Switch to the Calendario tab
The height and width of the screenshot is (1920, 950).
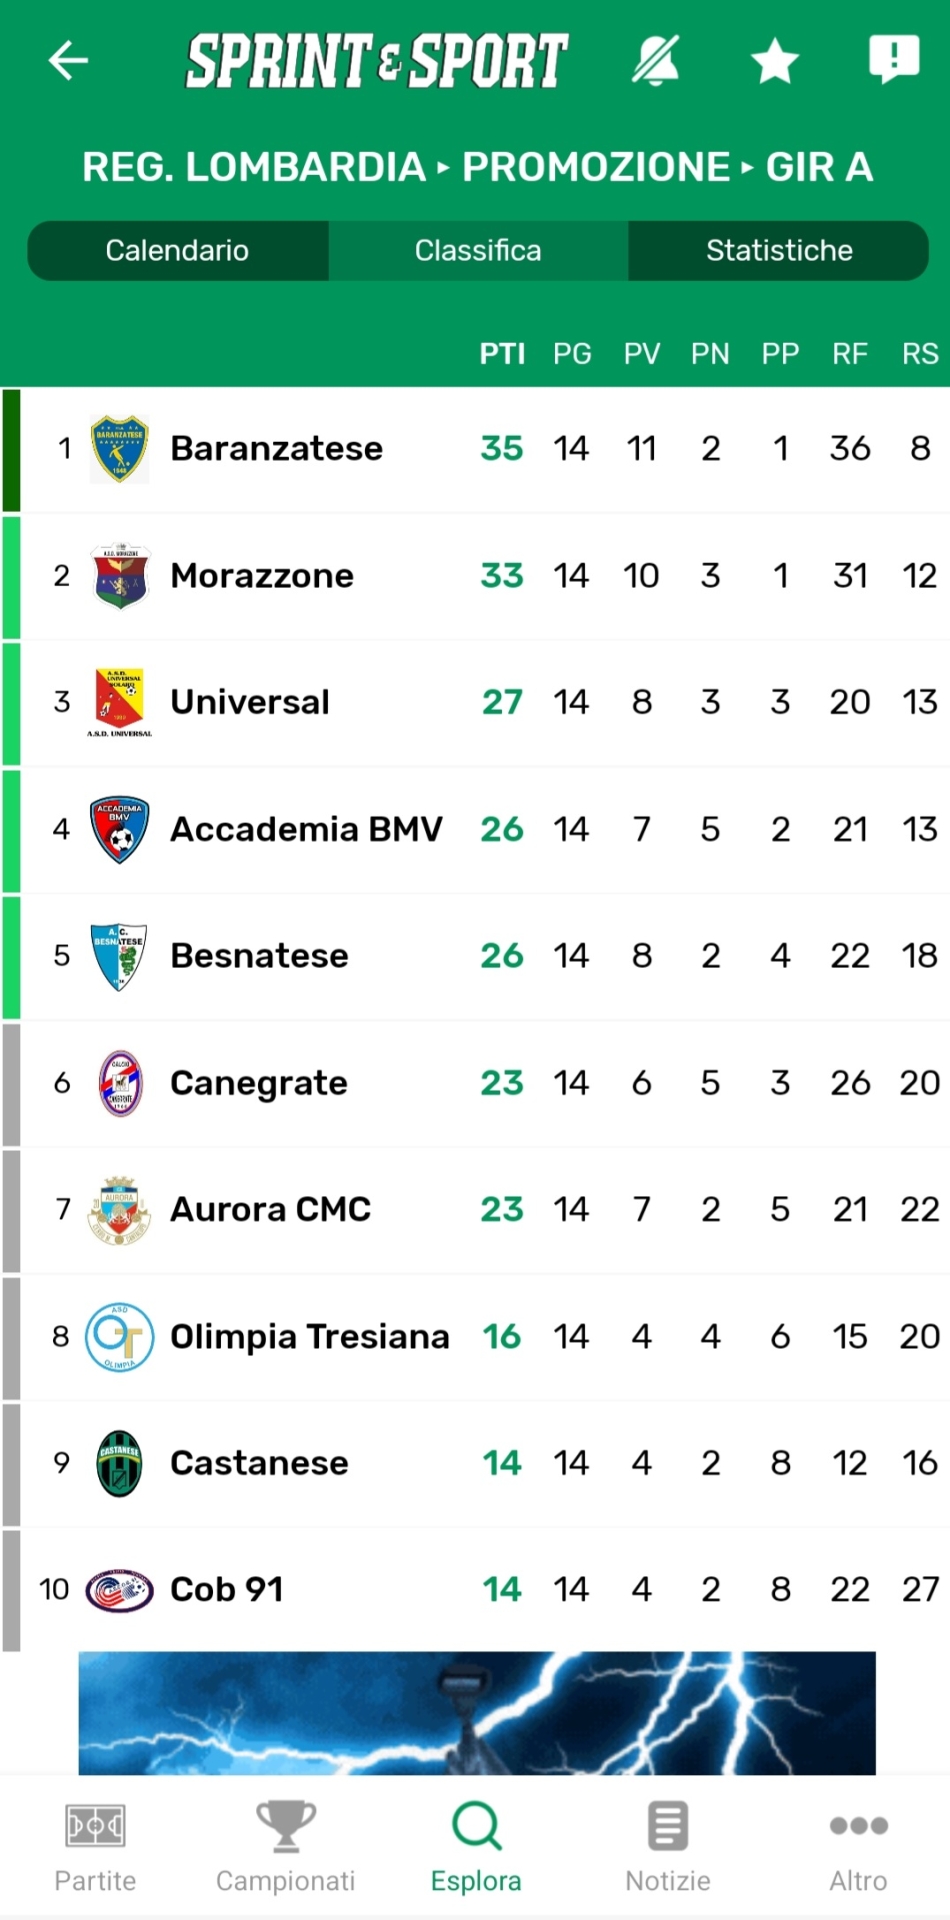click(177, 250)
